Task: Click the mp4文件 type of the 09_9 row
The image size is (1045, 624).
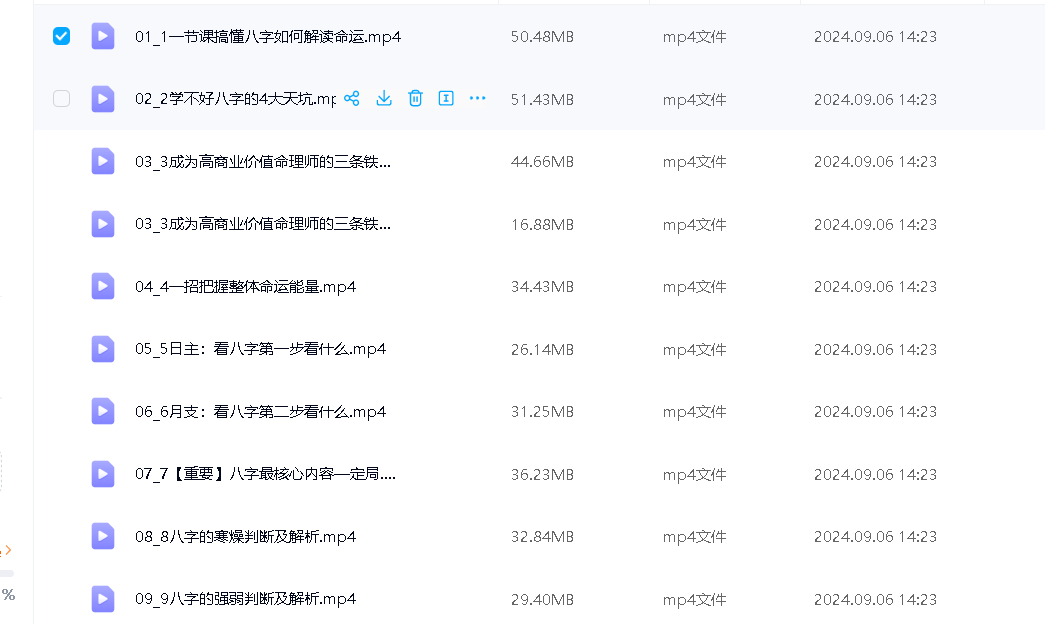Action: pos(694,599)
